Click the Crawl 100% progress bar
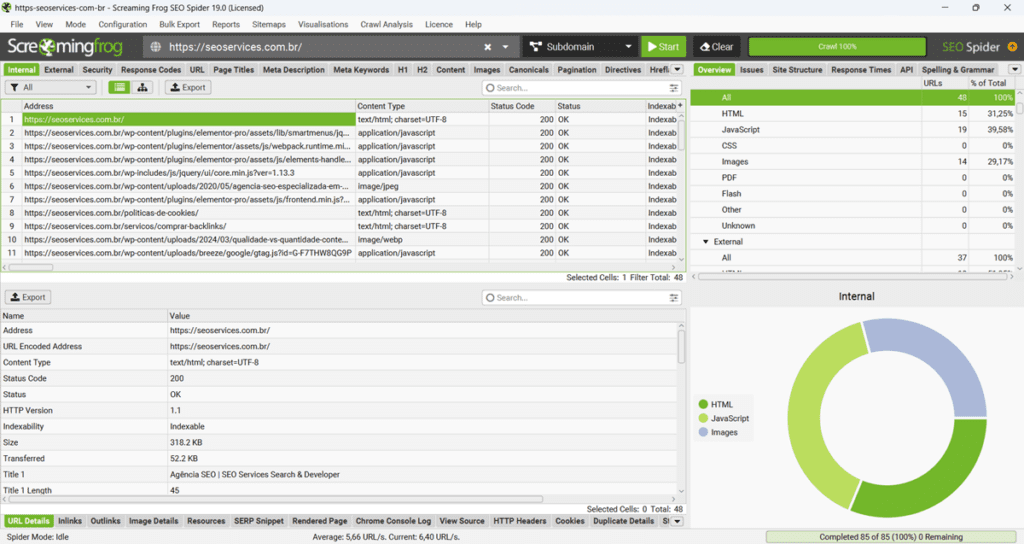 [x=837, y=47]
